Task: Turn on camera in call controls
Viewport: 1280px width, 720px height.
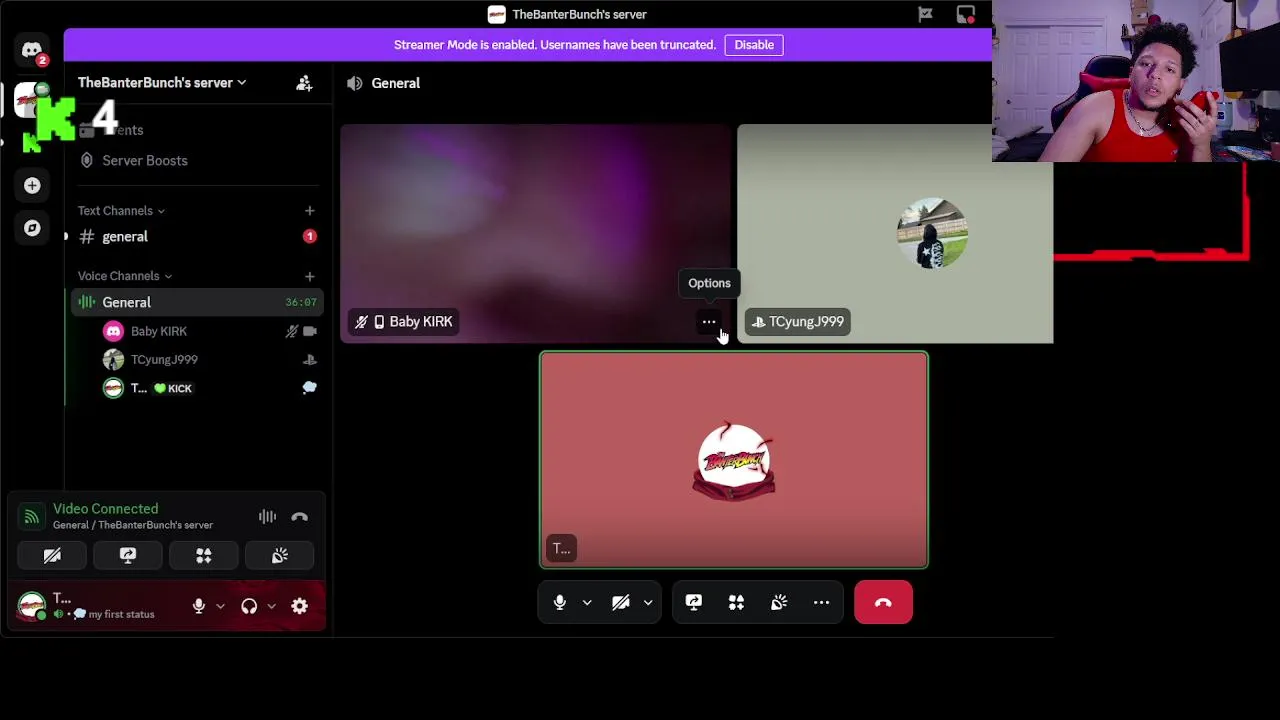Action: [621, 602]
